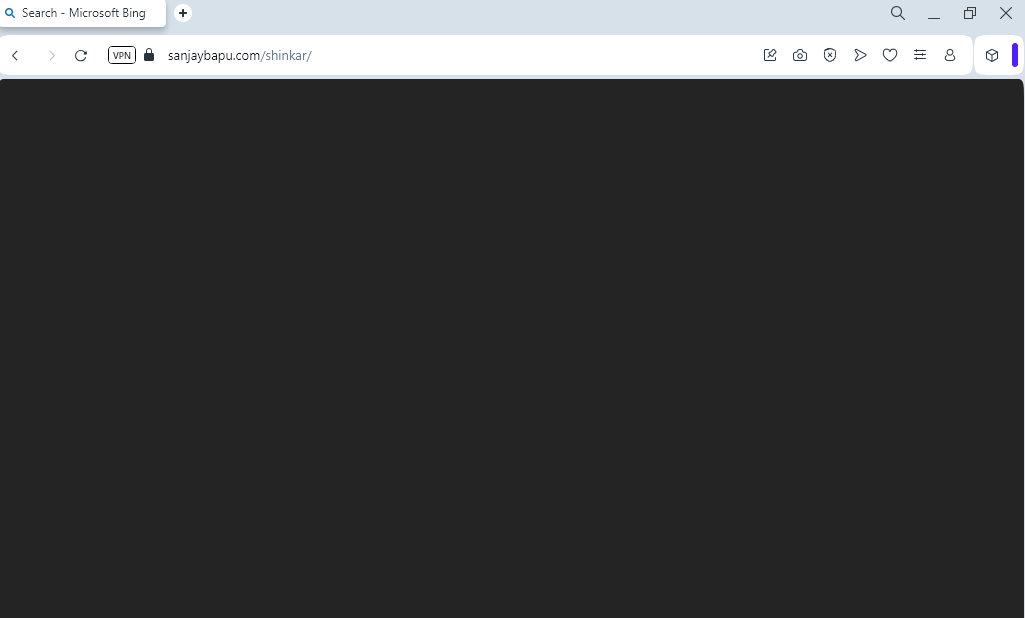This screenshot has height=618, width=1025.
Task: Go back to the previous page
Action: (15, 56)
